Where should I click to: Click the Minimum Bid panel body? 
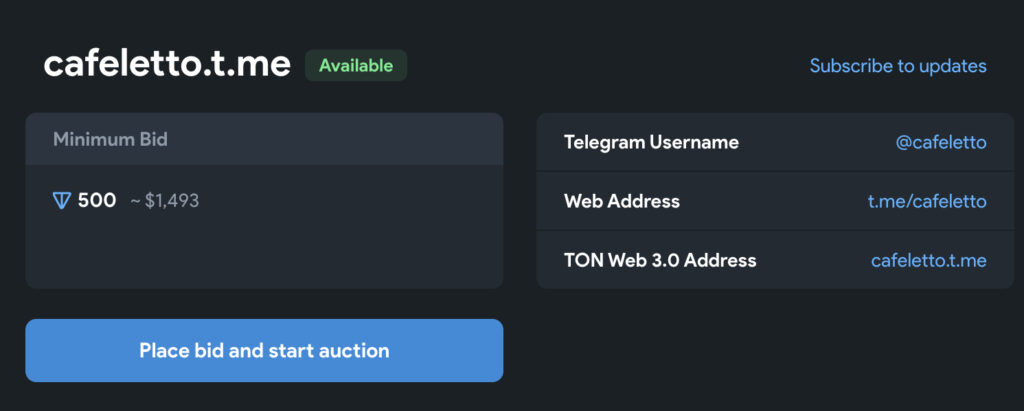264,226
